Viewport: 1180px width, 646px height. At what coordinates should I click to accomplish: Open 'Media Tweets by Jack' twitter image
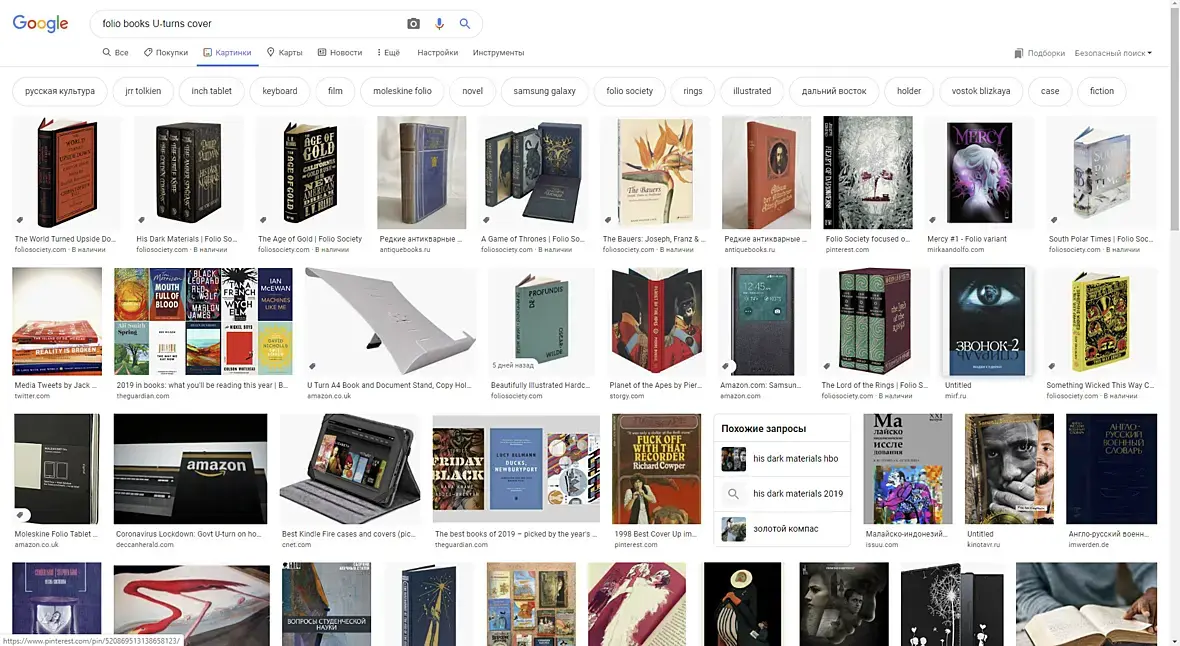[x=57, y=321]
